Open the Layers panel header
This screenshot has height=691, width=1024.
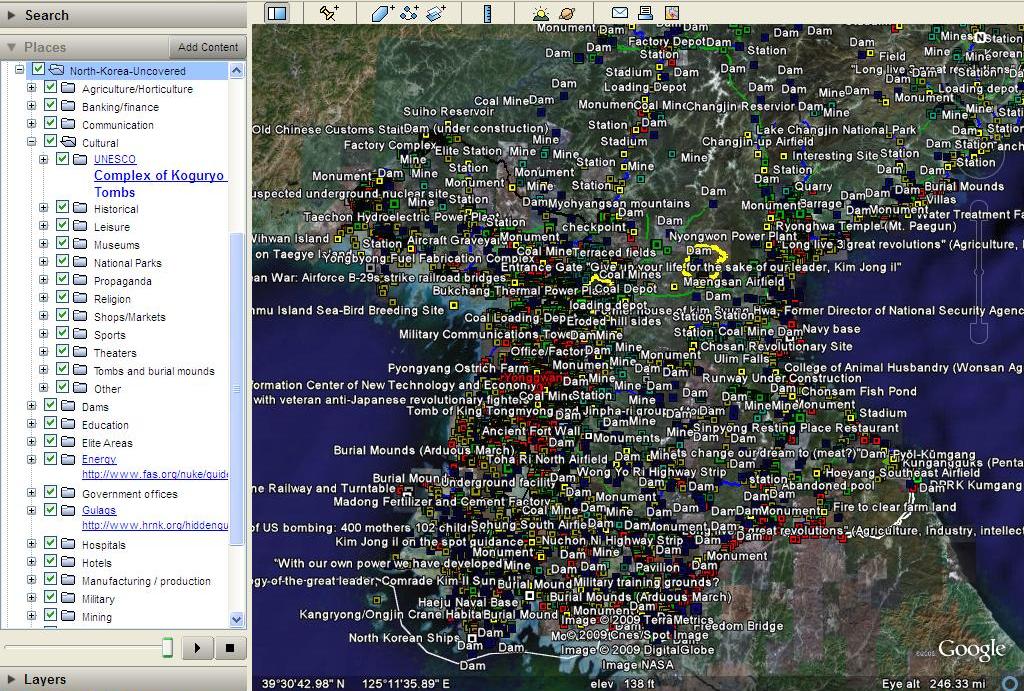pyautogui.click(x=44, y=679)
